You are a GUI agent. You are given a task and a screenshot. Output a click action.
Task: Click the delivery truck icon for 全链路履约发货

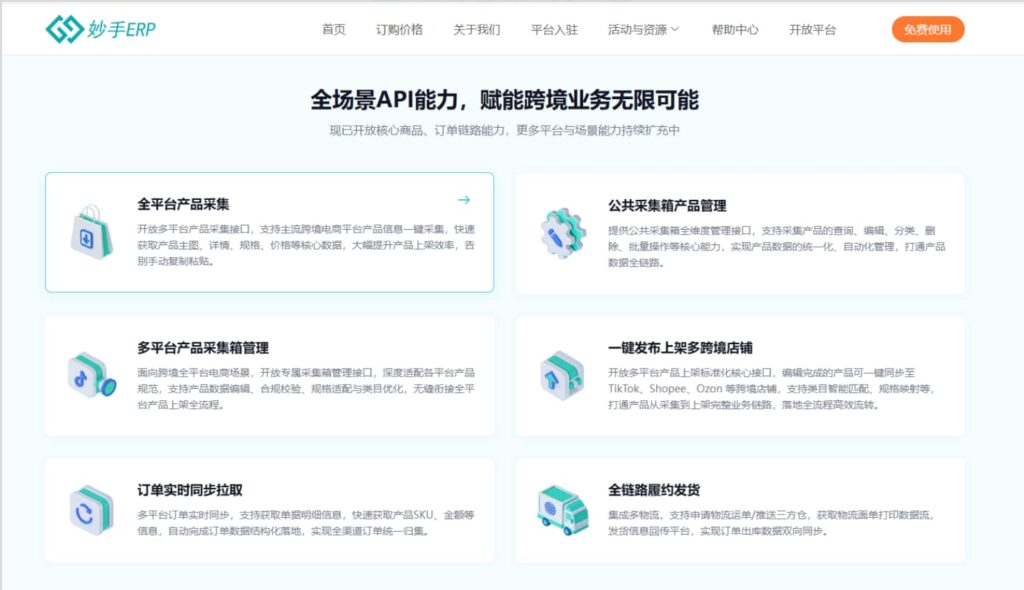(562, 510)
